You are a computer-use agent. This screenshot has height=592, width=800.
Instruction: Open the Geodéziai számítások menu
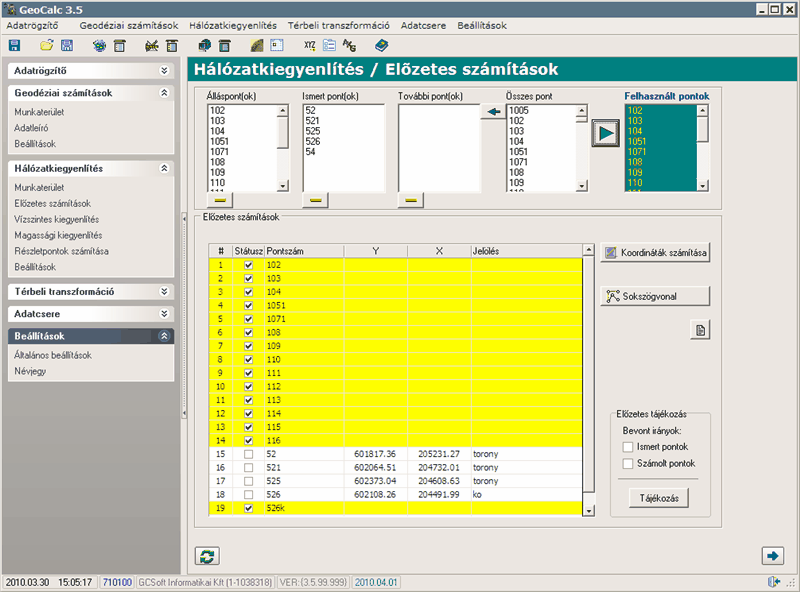pos(129,26)
